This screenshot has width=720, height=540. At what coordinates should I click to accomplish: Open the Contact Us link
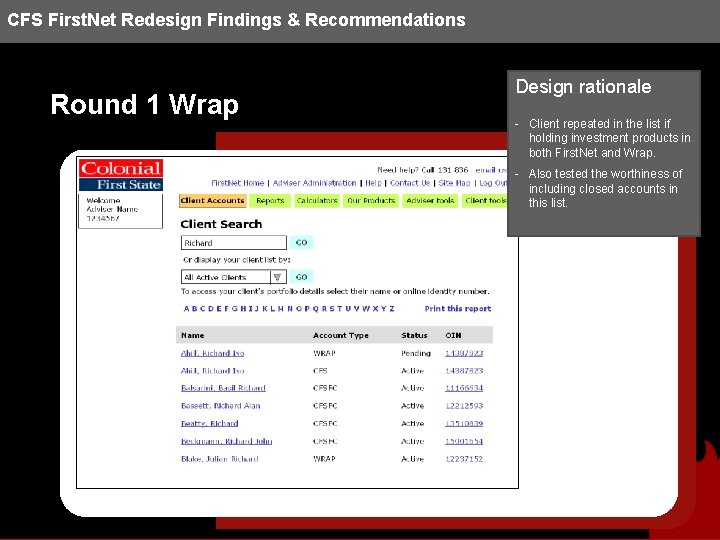(x=410, y=183)
